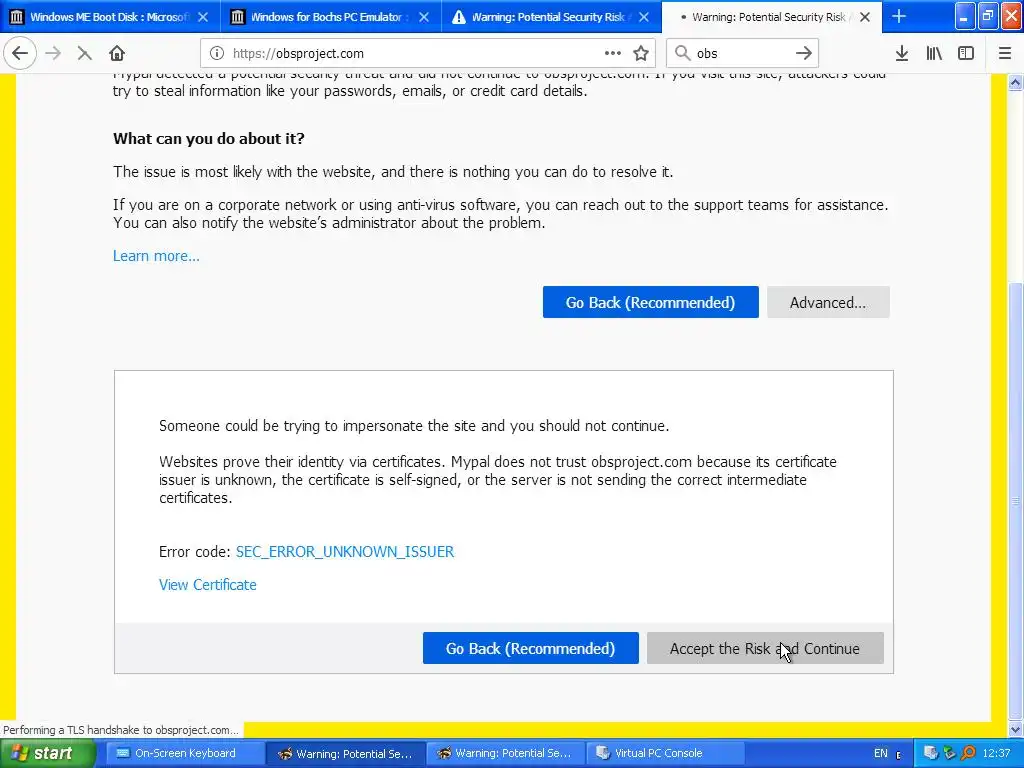Click the museum icon on Windows ME Boot Disk tab

[x=17, y=17]
